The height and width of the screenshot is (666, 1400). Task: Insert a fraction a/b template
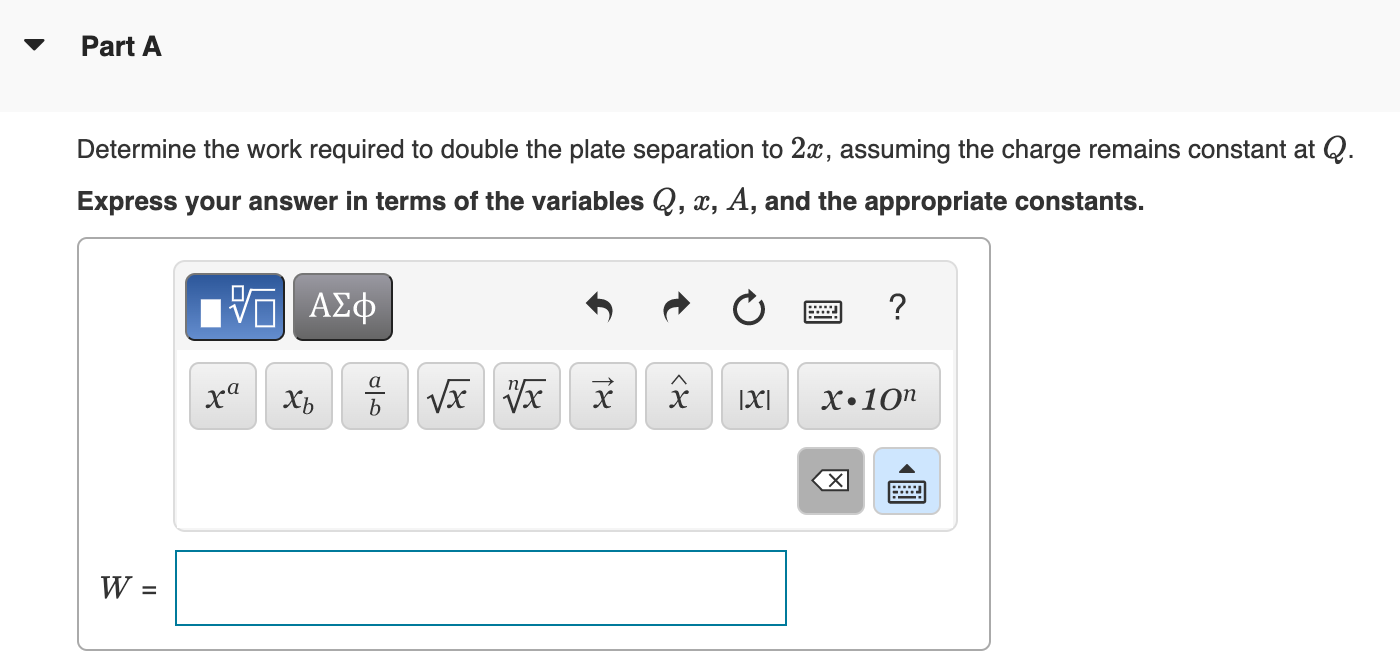374,395
